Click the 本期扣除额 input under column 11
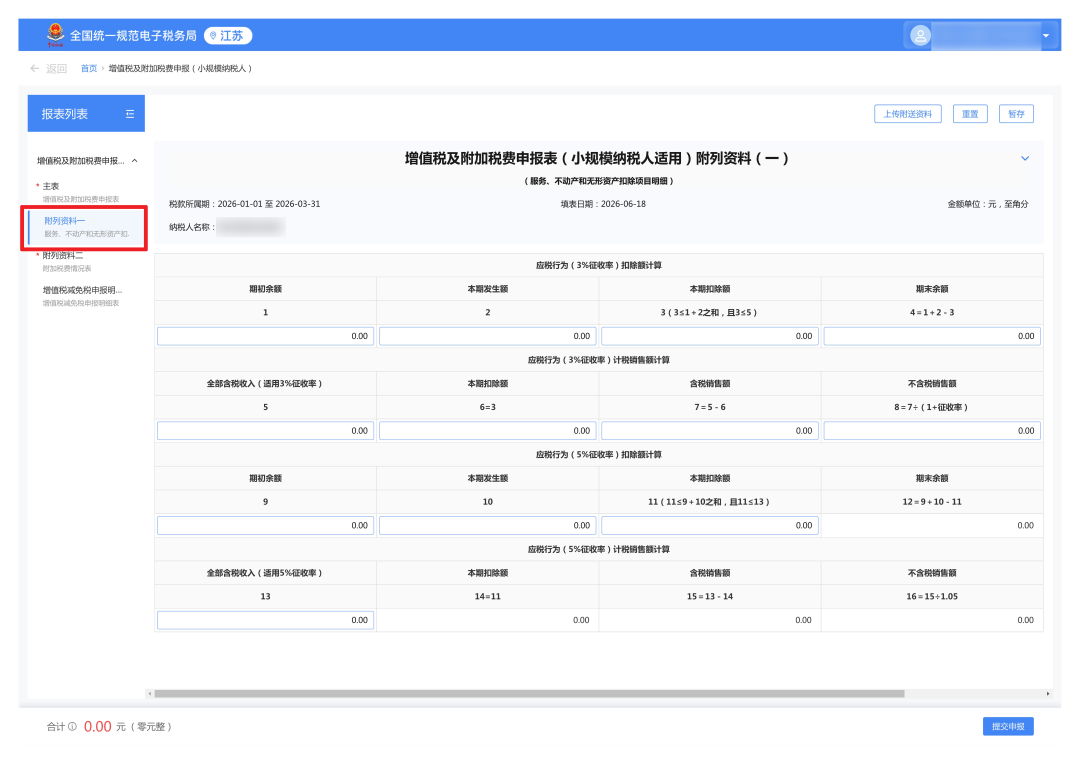Screen dimensions: 1080x764 pyautogui.click(x=709, y=525)
